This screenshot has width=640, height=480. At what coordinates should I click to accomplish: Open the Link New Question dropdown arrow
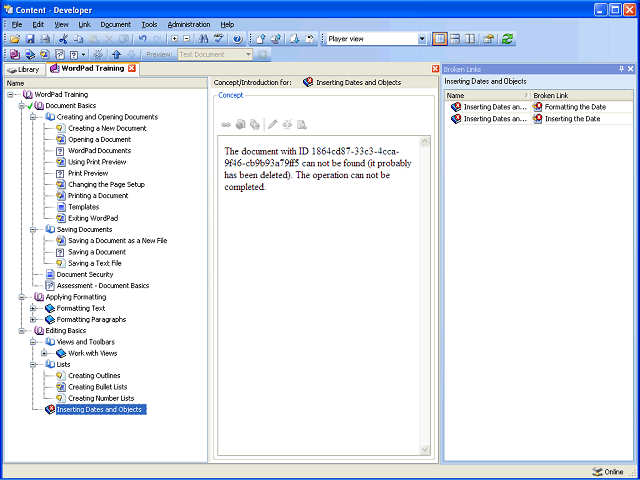pyautogui.click(x=84, y=54)
